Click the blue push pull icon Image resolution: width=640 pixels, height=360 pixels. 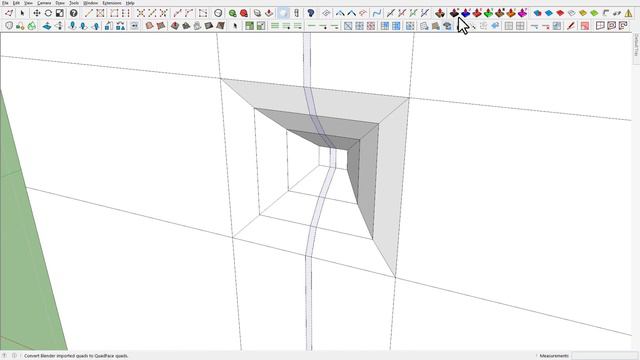tap(465, 13)
